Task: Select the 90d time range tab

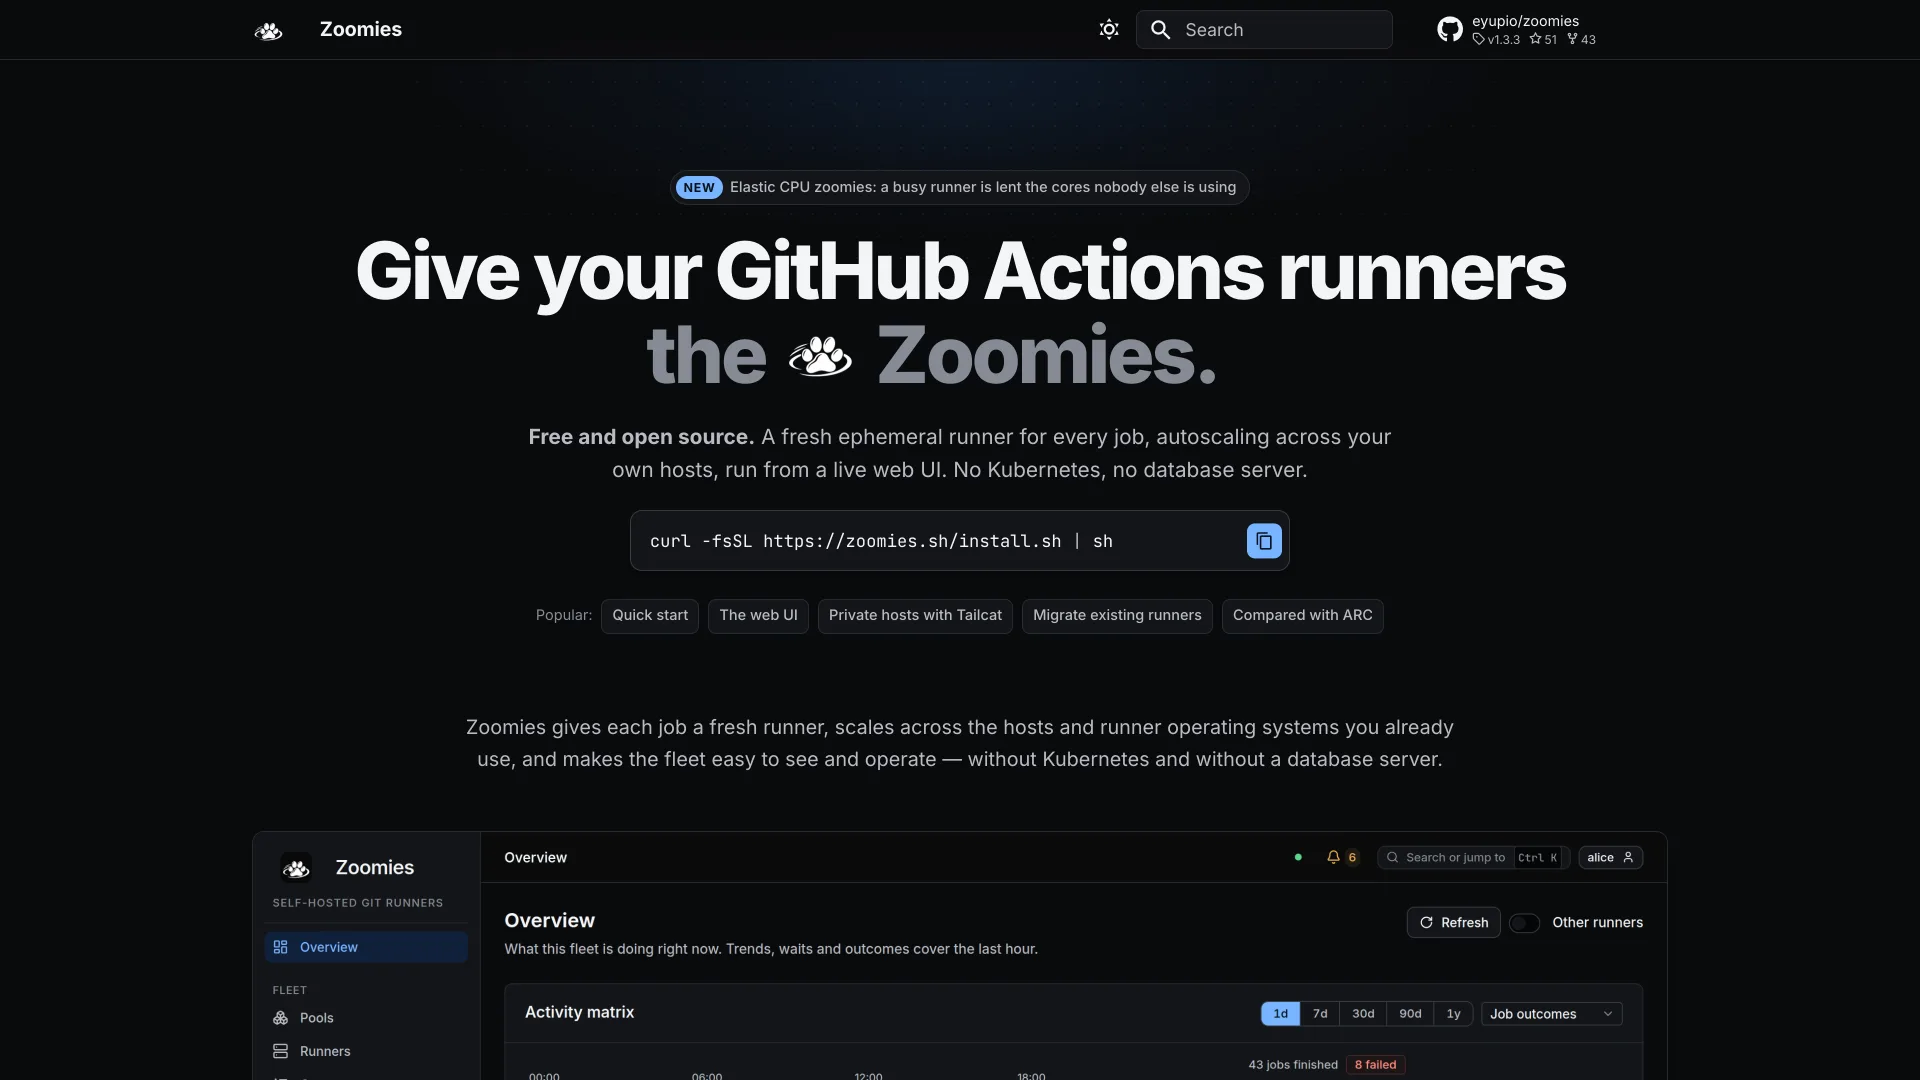Action: (x=1410, y=1014)
